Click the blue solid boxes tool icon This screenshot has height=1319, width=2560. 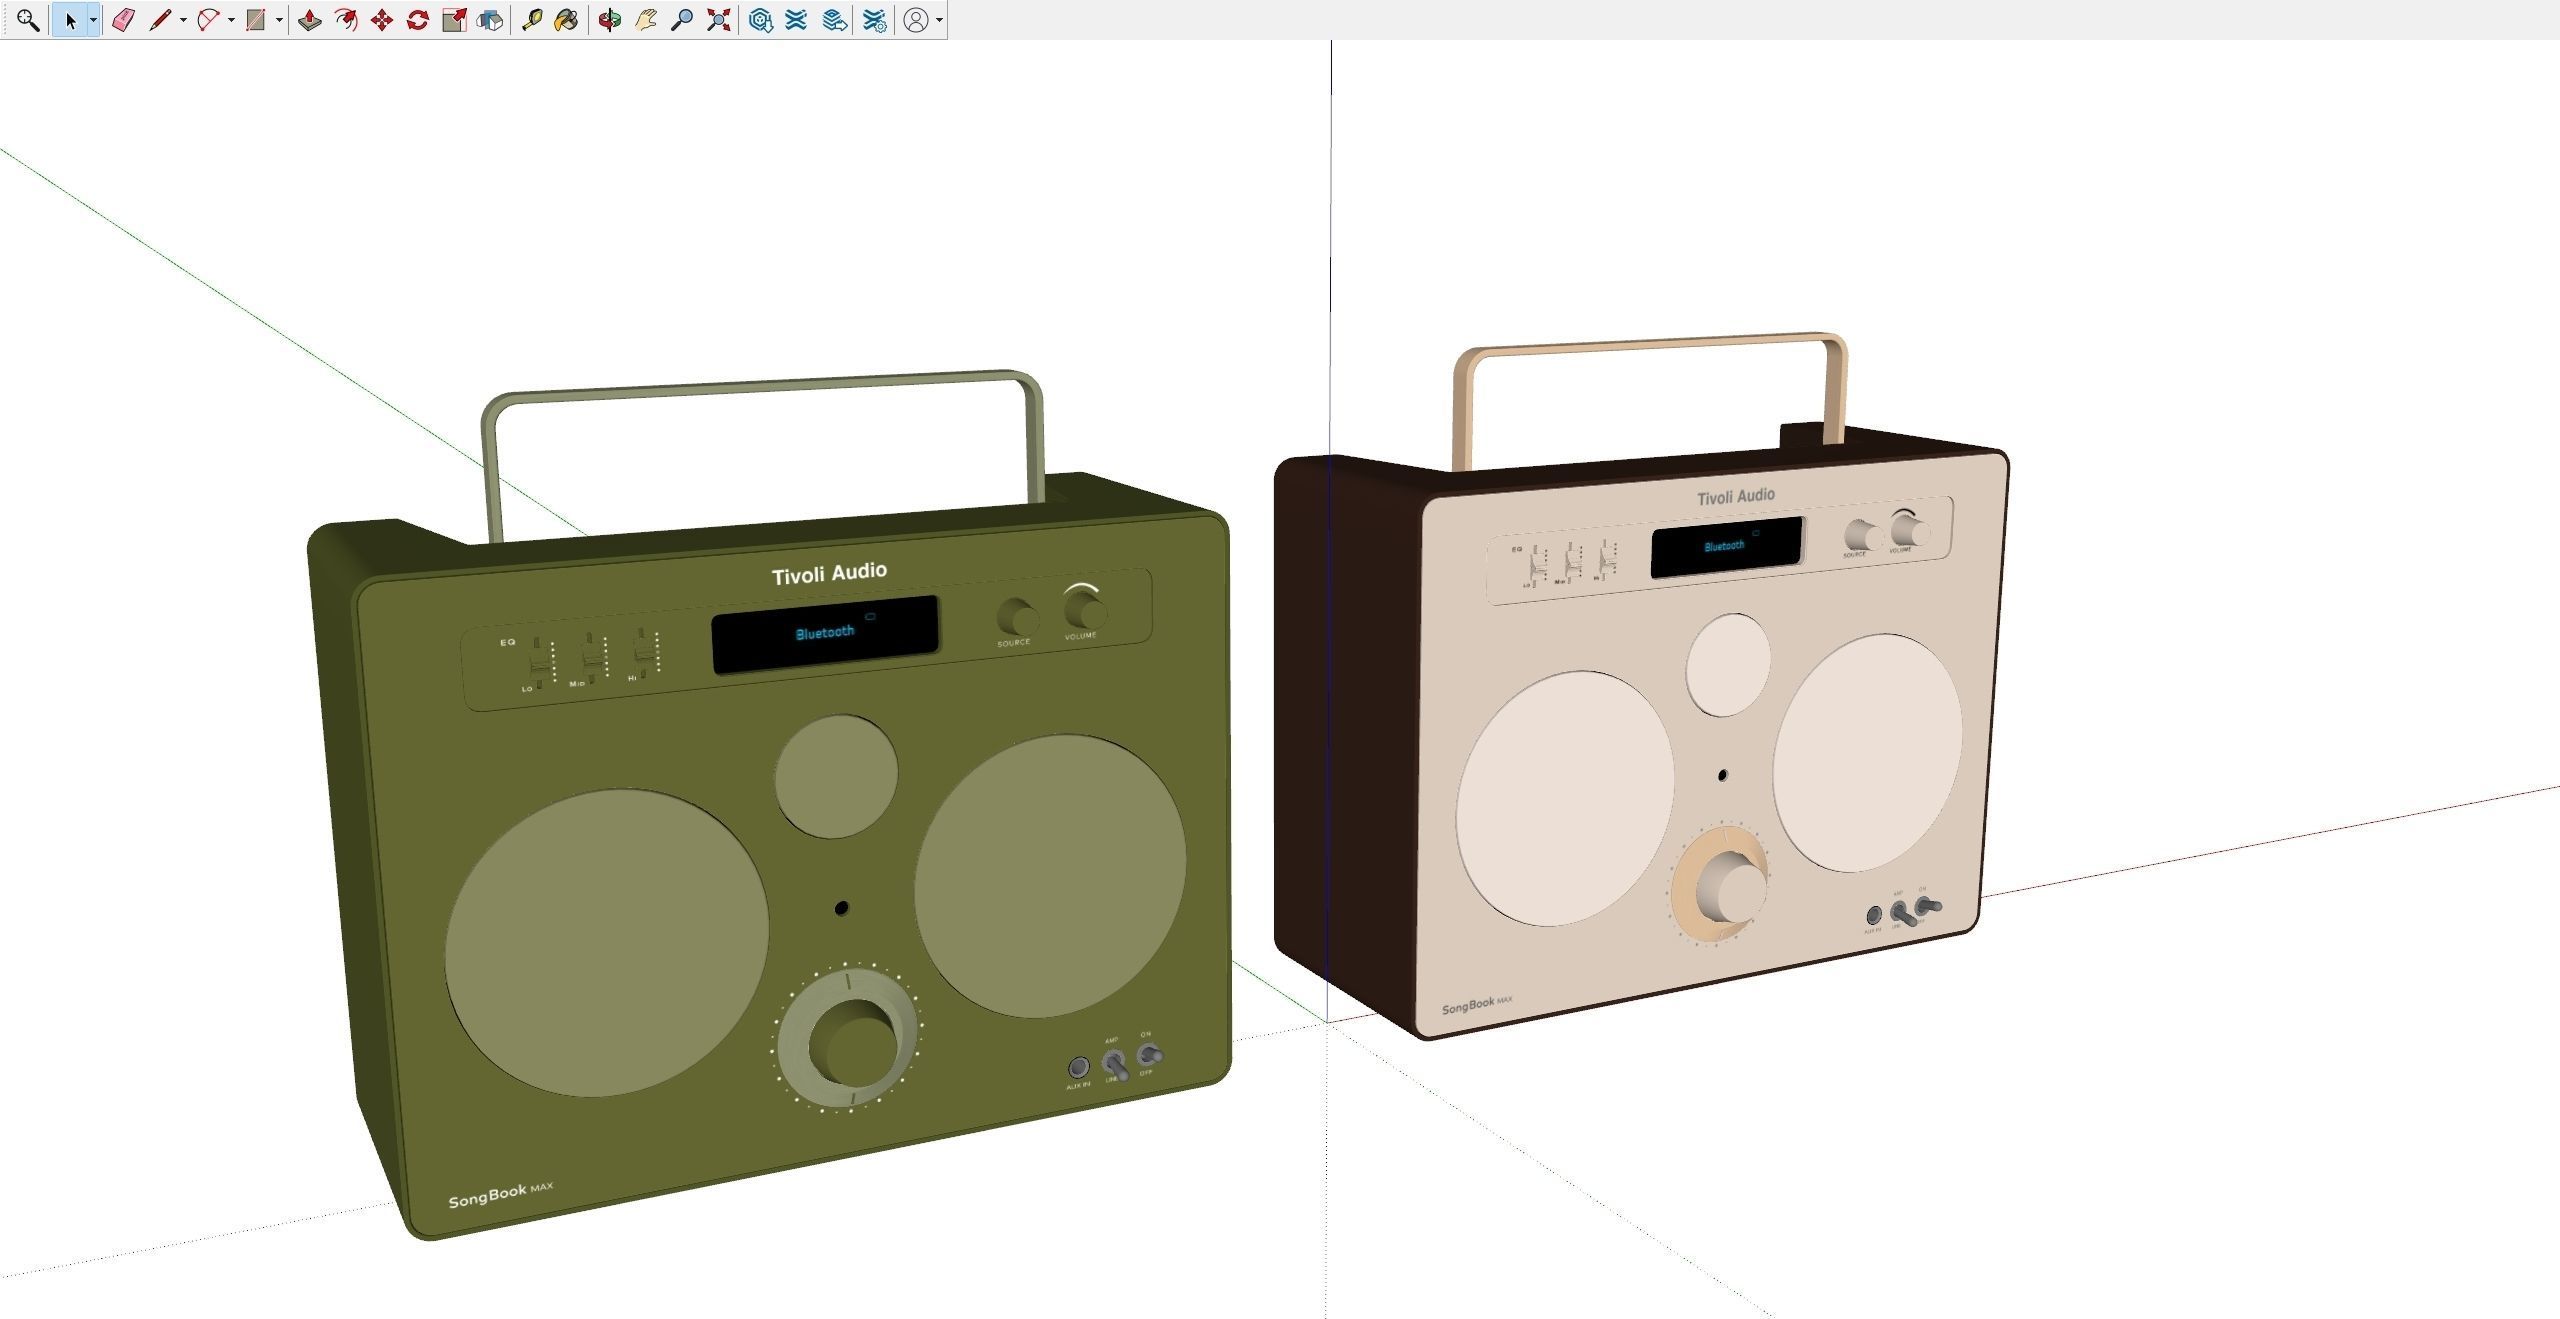tap(490, 19)
